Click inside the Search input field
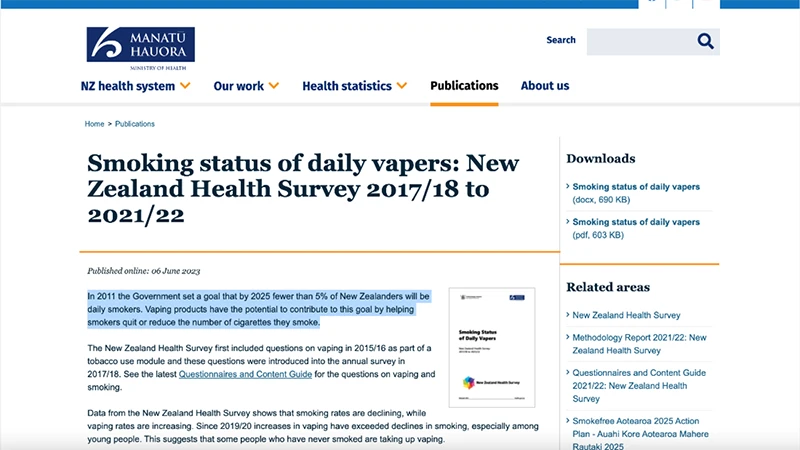The image size is (800, 450). (x=641, y=41)
